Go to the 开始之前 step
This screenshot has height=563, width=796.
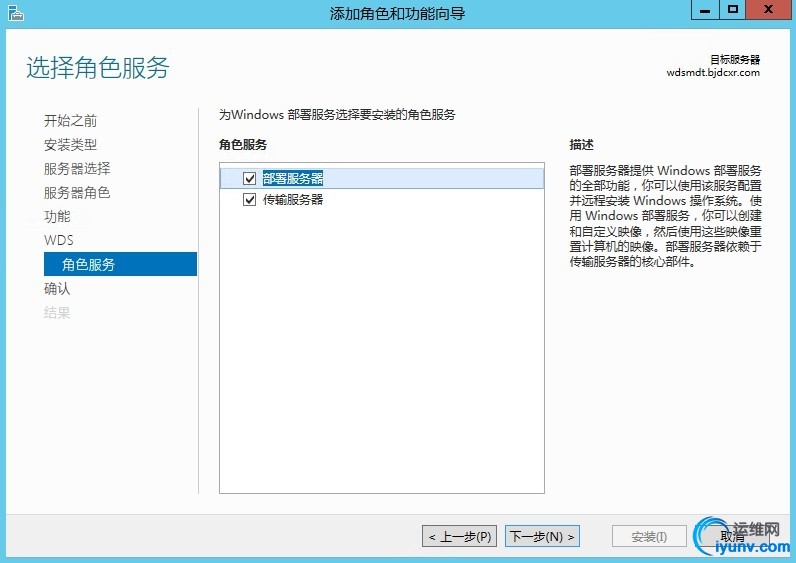pyautogui.click(x=71, y=121)
